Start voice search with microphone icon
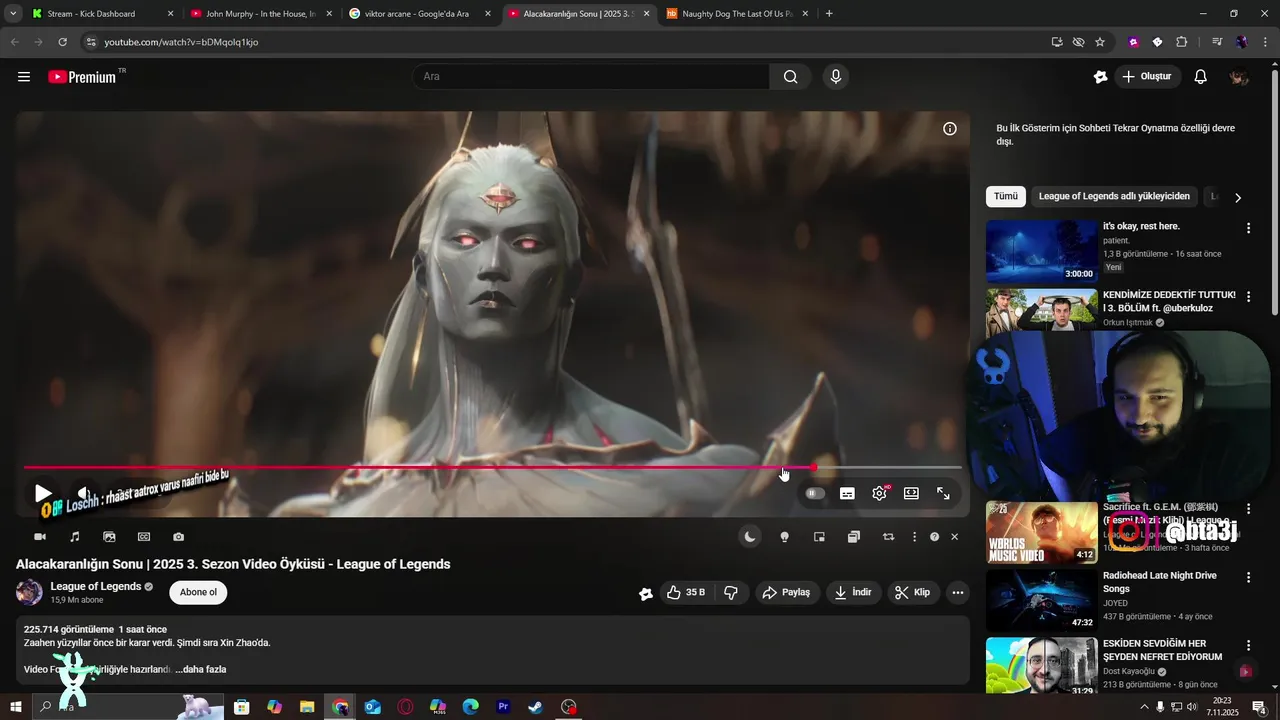The height and width of the screenshot is (720, 1280). [x=836, y=77]
